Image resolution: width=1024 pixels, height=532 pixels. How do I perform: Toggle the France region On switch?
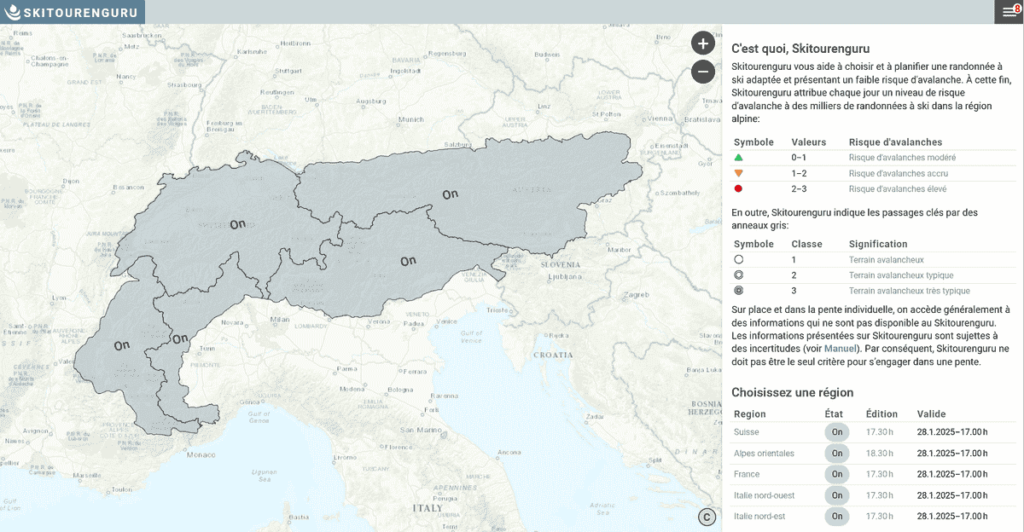point(837,474)
